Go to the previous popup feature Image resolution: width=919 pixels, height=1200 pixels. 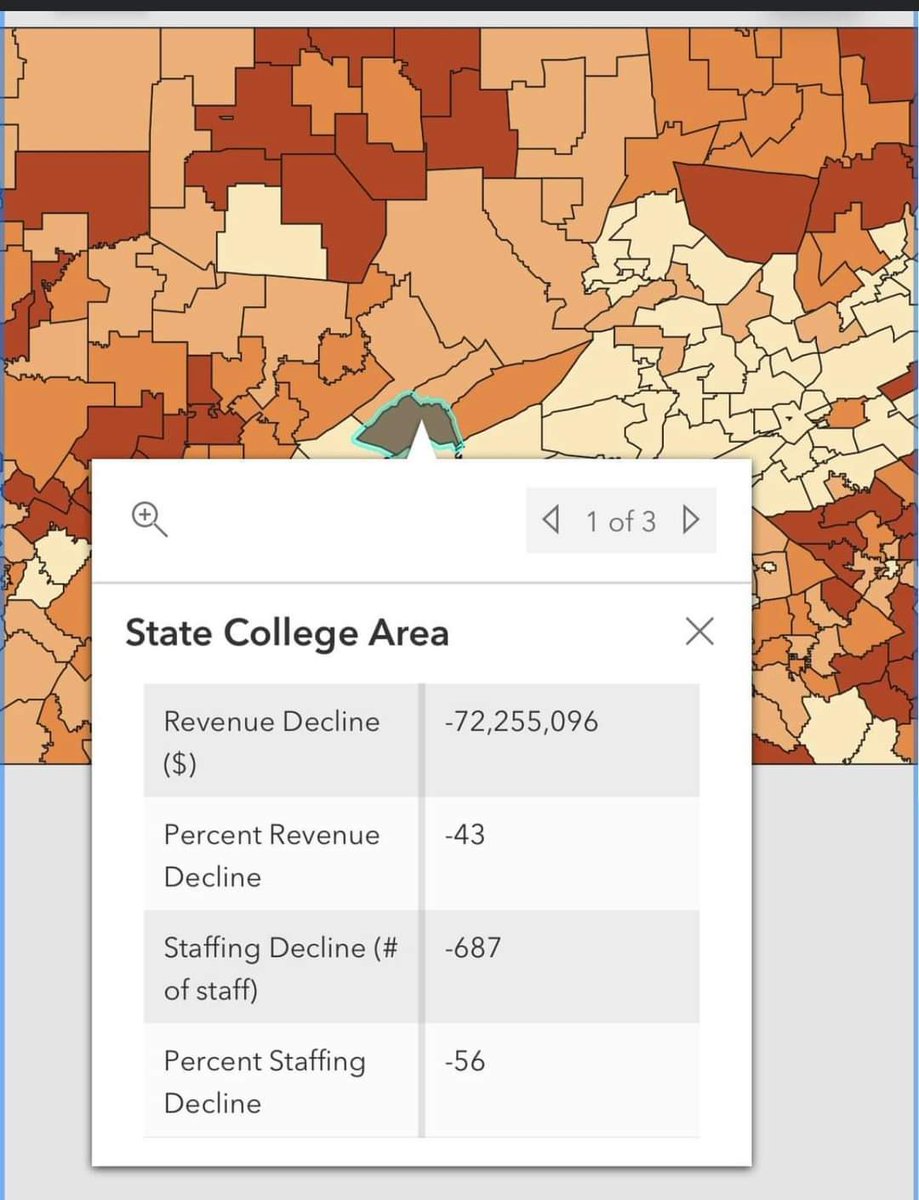click(x=549, y=520)
